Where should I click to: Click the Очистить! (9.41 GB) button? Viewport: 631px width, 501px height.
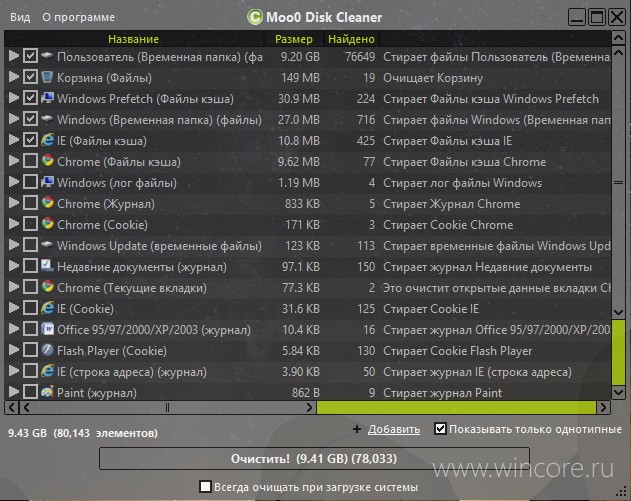point(314,458)
